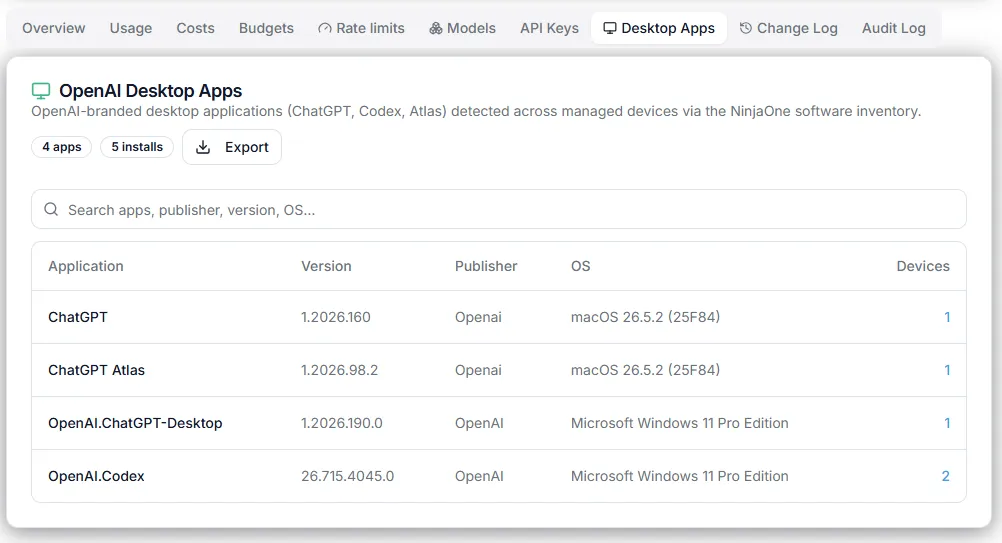Select the ChatGPT application row name
The width and height of the screenshot is (1002, 543).
click(x=78, y=317)
